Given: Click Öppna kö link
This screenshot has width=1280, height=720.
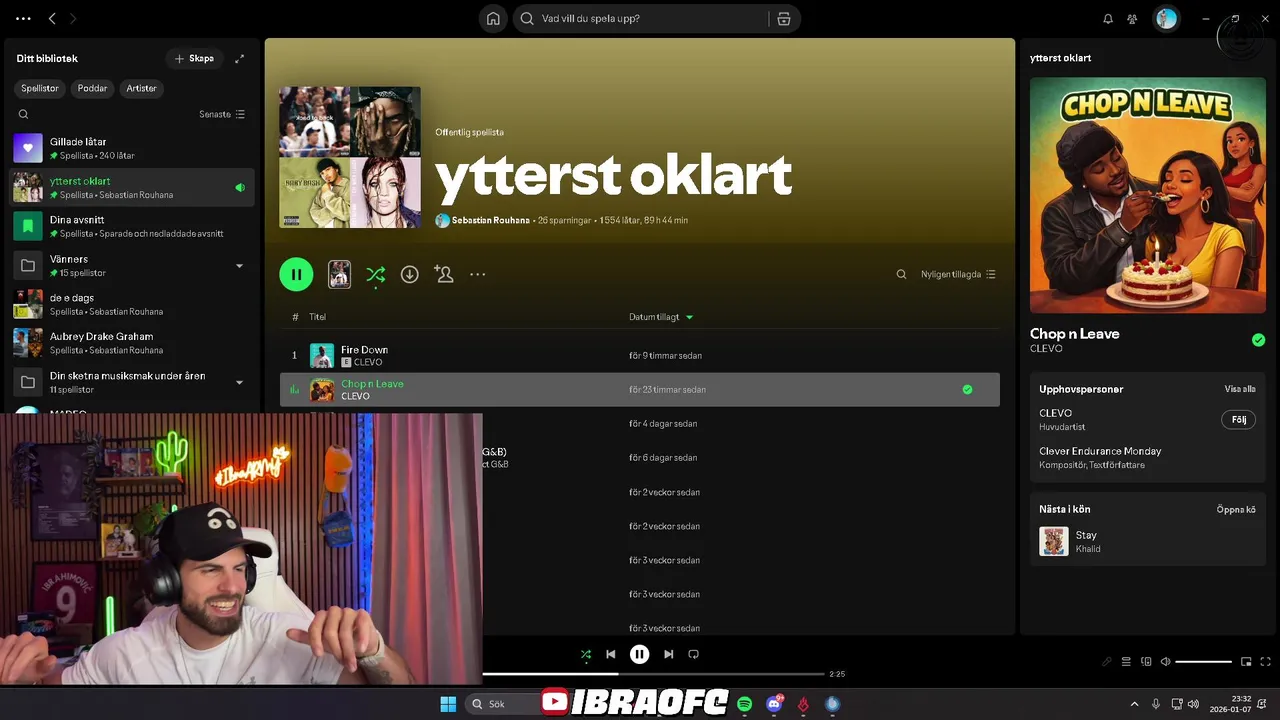Looking at the screenshot, I should click(1236, 510).
